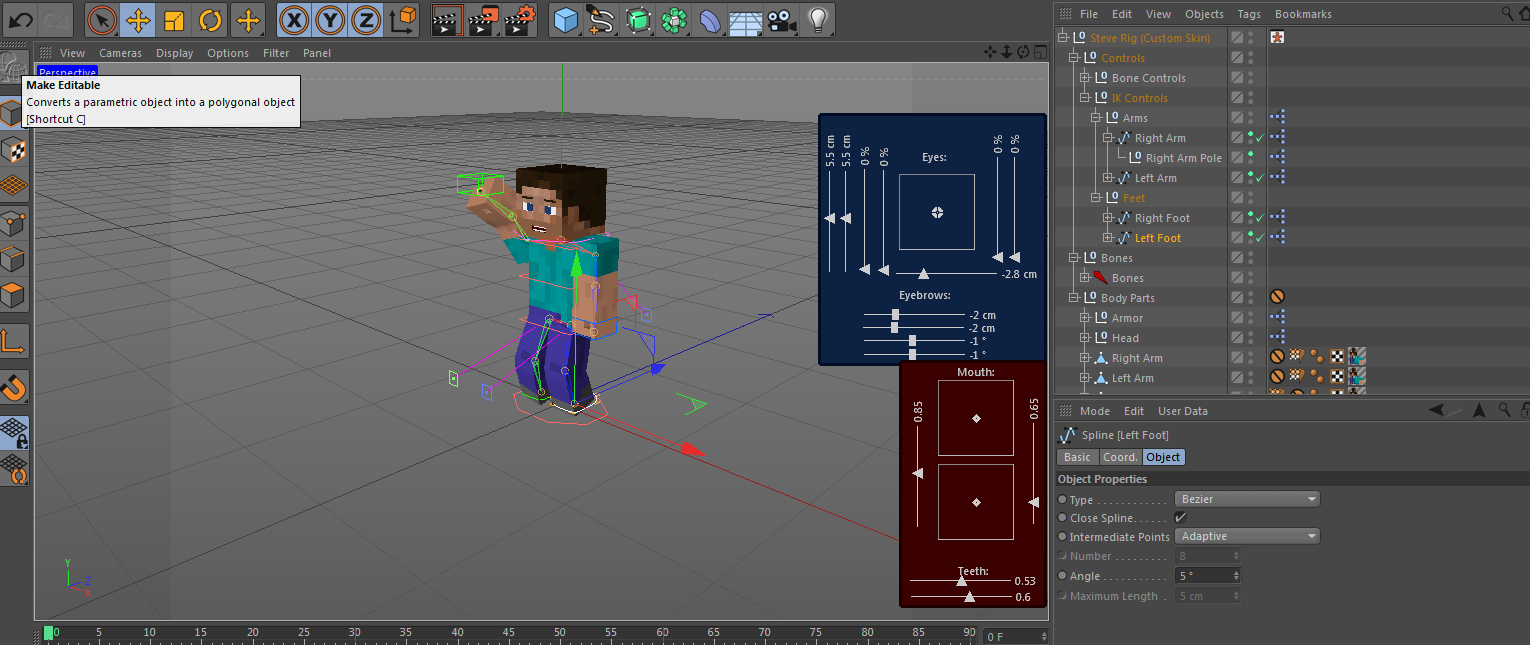The height and width of the screenshot is (645, 1530).
Task: Open the Tags menu in Object Manager
Action: point(1249,14)
